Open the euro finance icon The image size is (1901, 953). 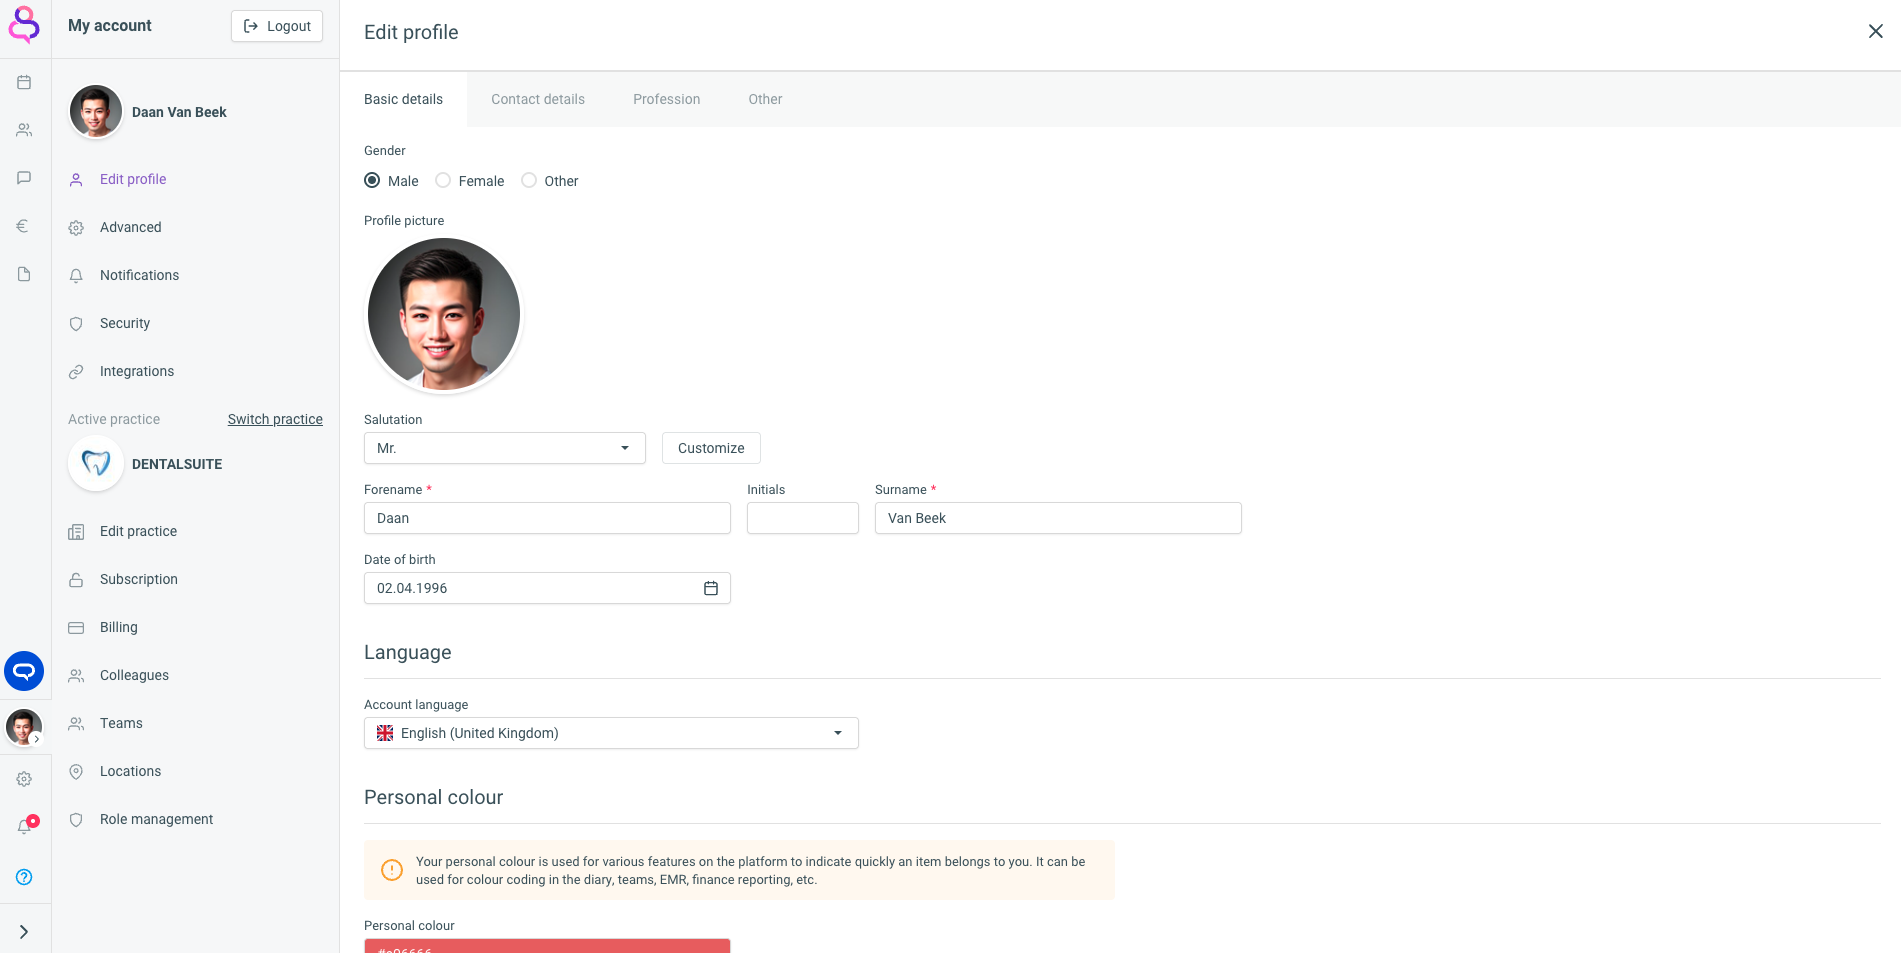click(24, 226)
